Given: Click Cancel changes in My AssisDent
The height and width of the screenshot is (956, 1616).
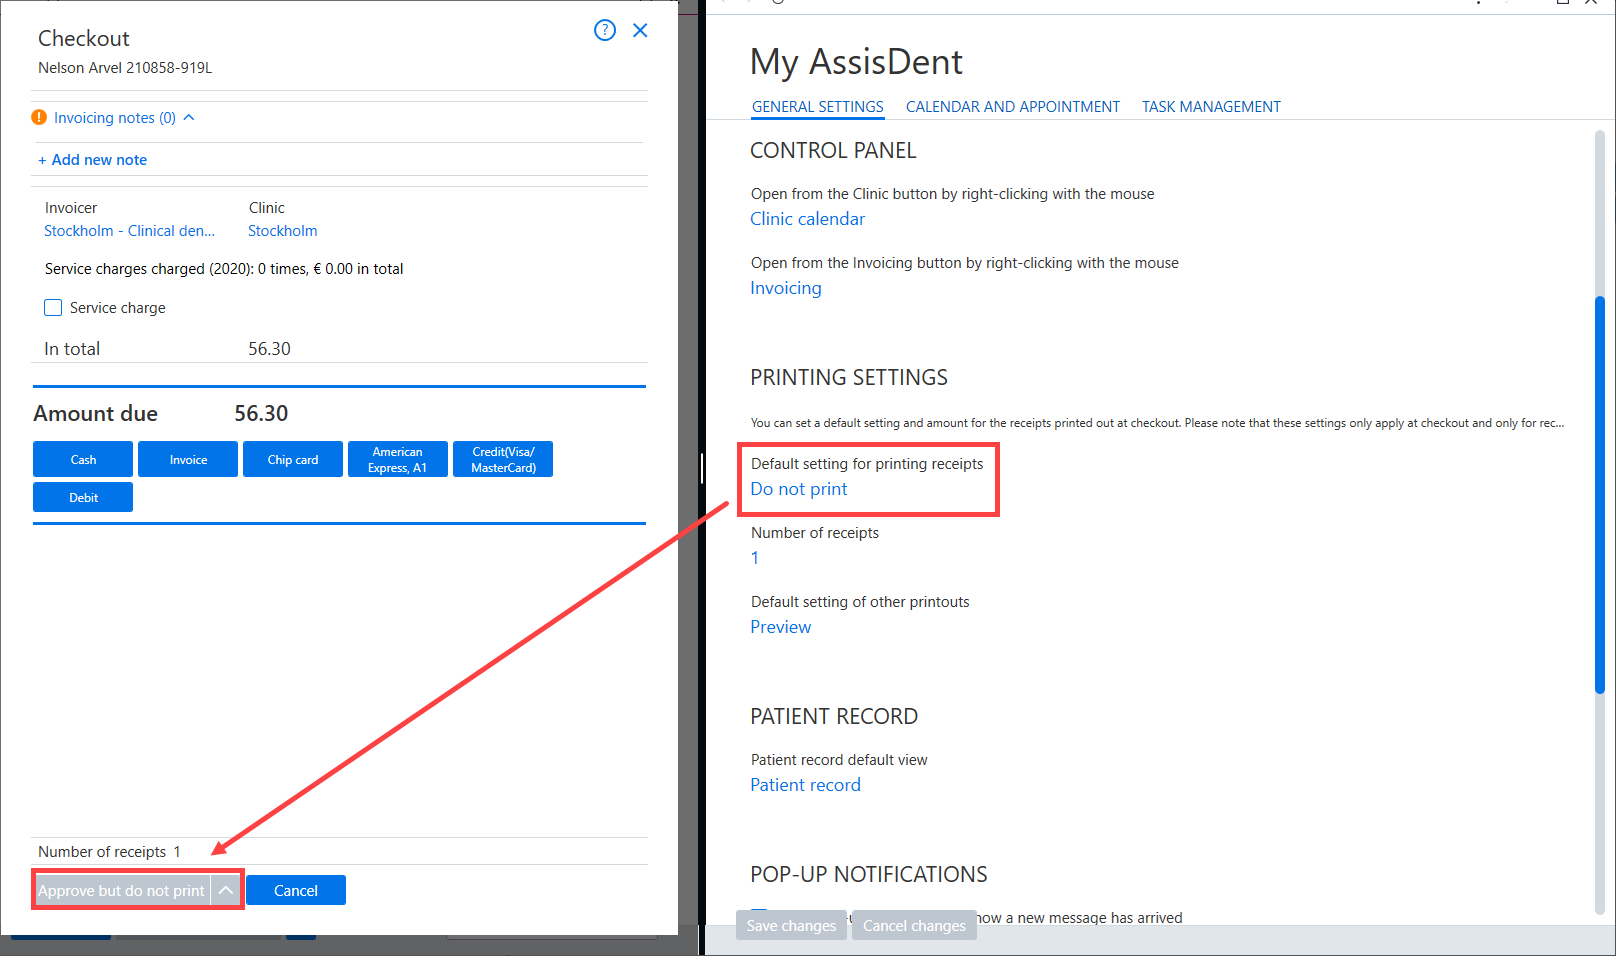Looking at the screenshot, I should click(x=914, y=925).
